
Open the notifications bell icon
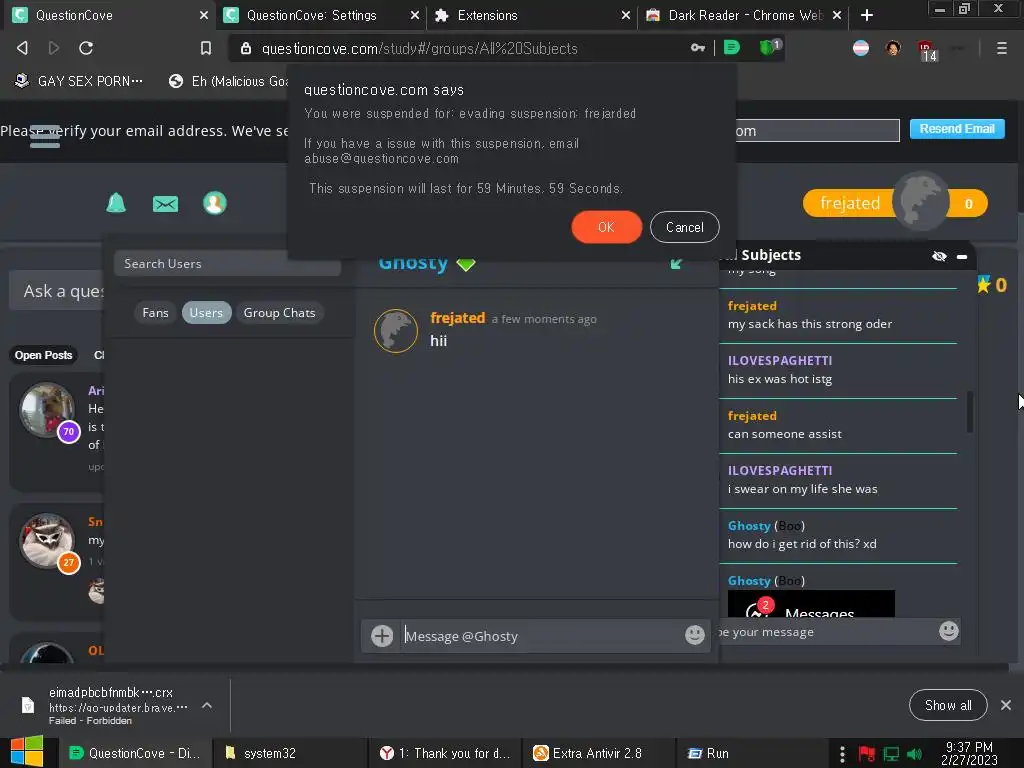[116, 203]
